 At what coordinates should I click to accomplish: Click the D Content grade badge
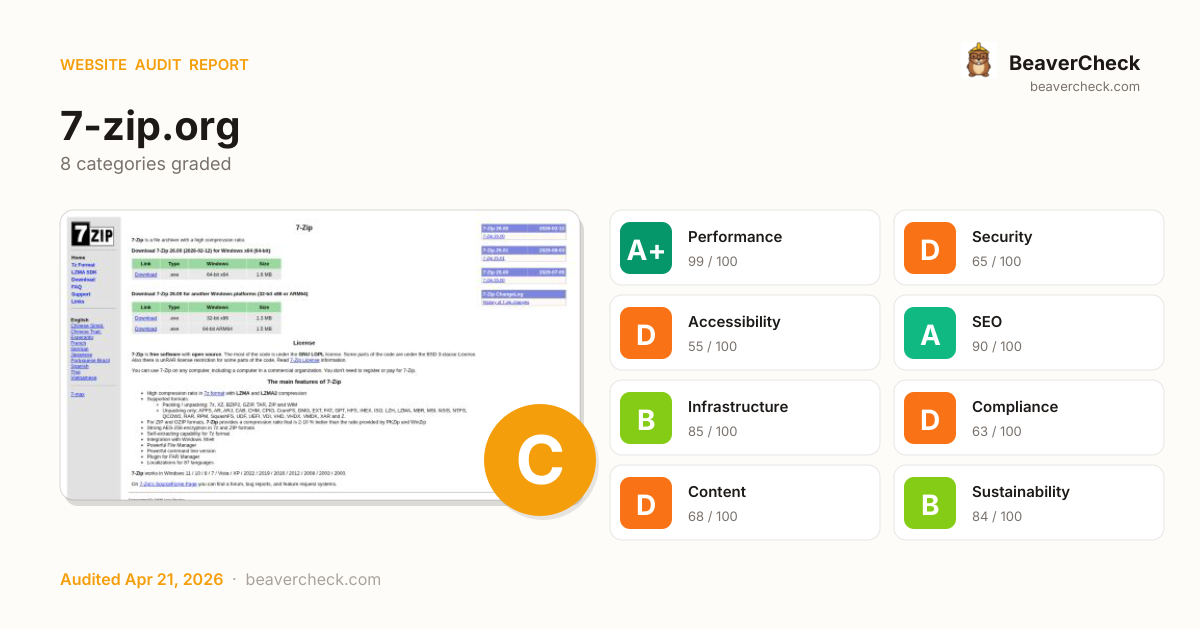pos(646,503)
